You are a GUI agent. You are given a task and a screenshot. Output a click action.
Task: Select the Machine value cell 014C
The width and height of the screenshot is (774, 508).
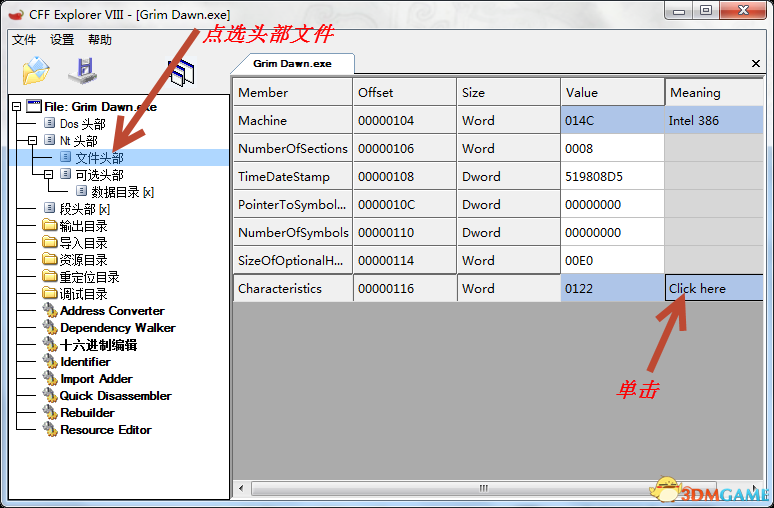[613, 120]
